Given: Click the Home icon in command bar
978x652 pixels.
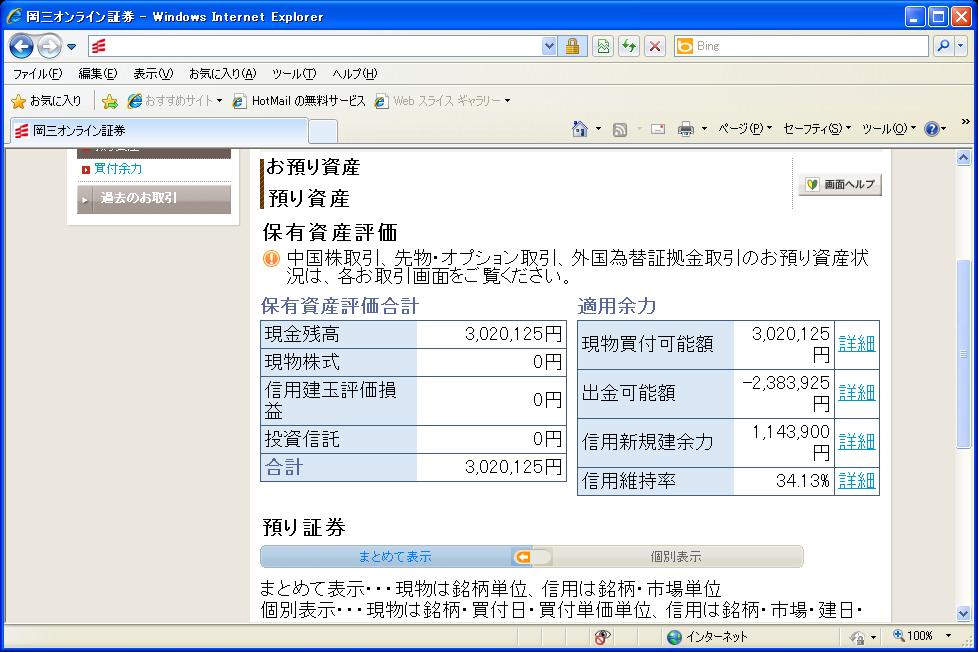Looking at the screenshot, I should pos(580,129).
